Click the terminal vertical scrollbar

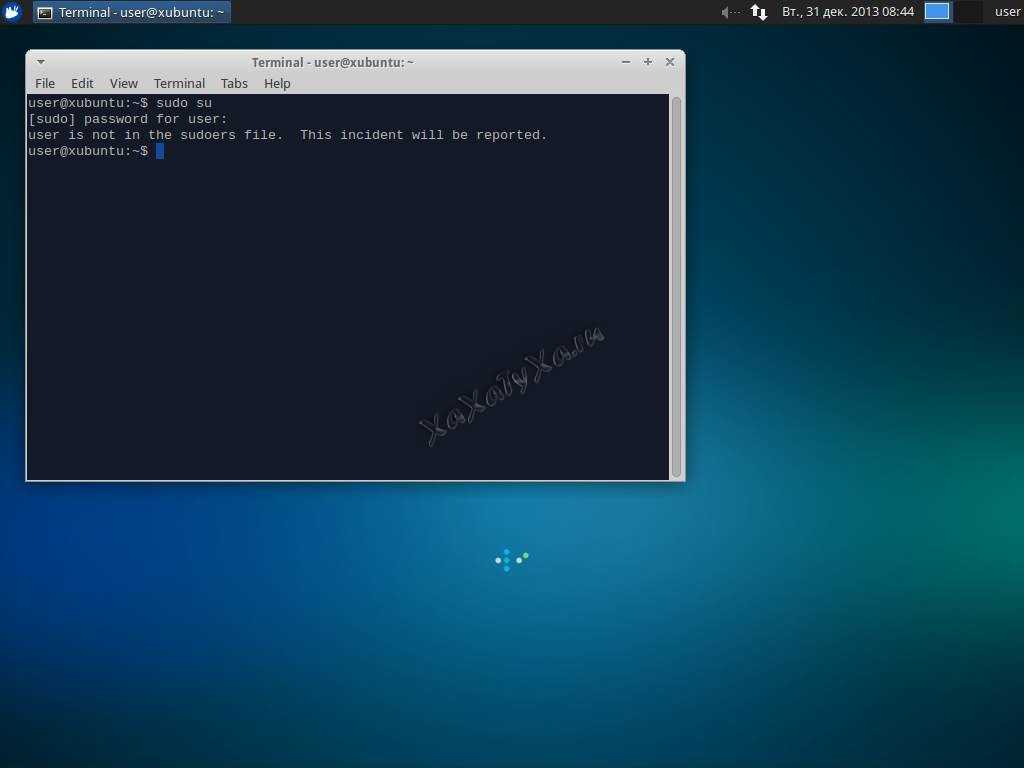point(676,286)
